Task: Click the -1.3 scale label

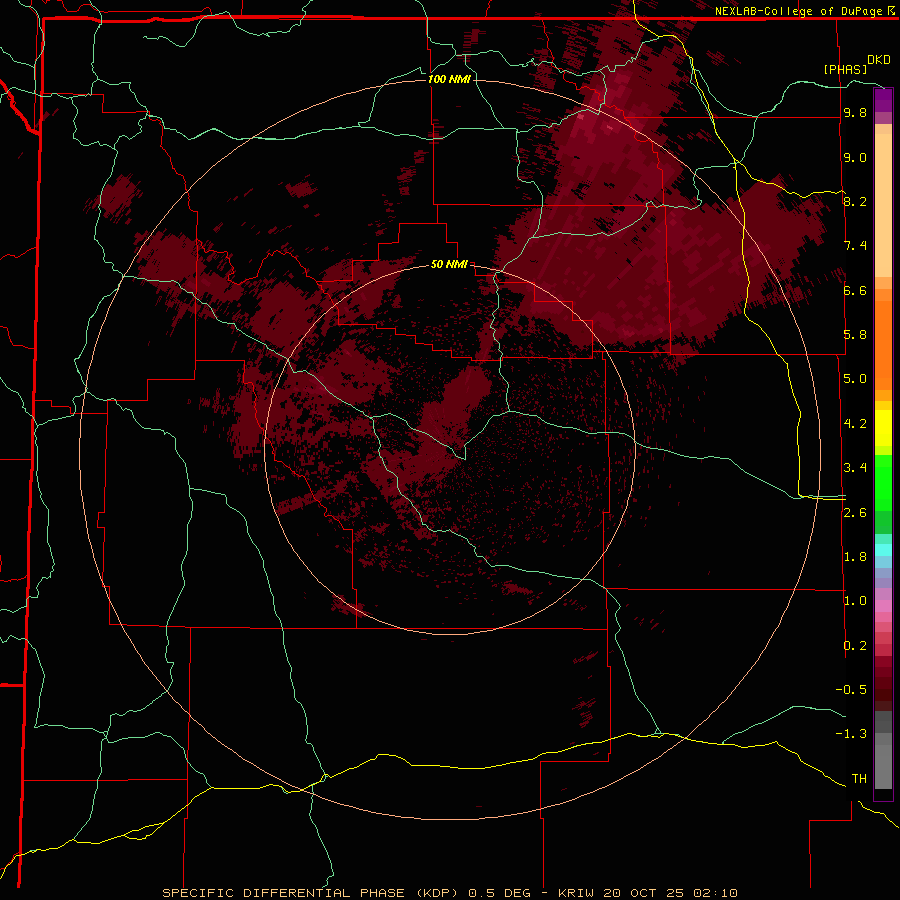Action: tap(851, 734)
